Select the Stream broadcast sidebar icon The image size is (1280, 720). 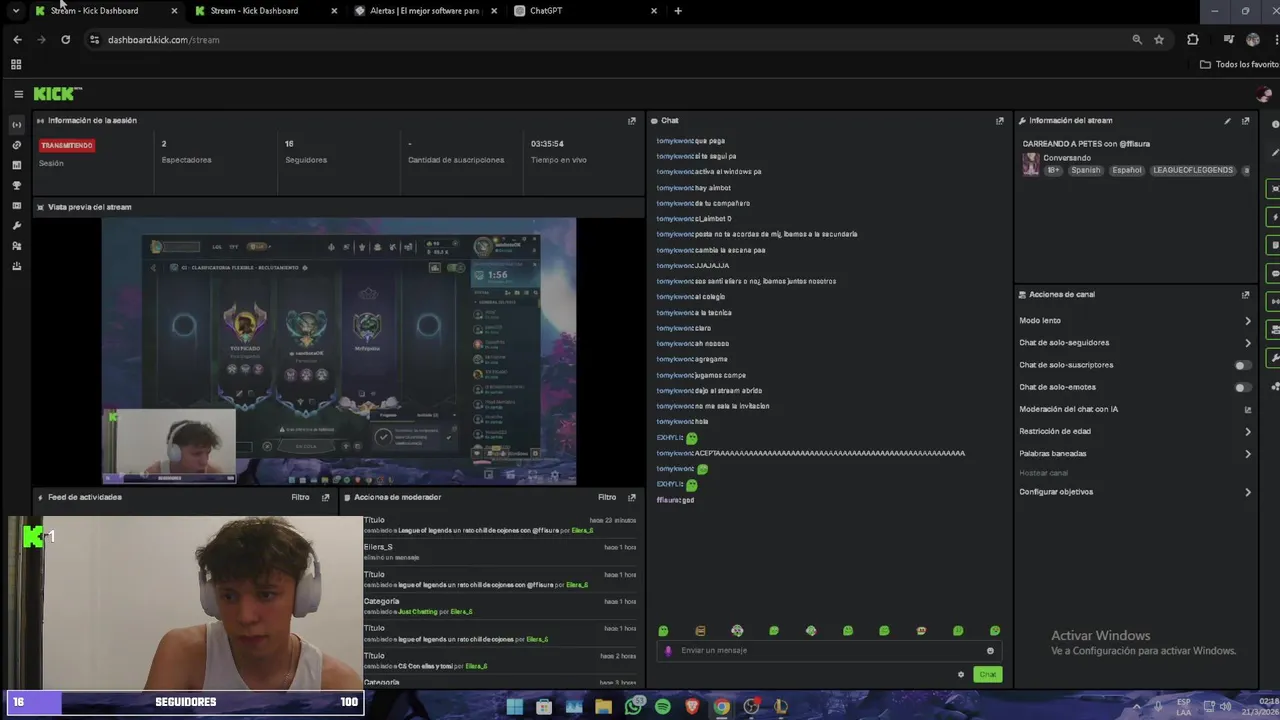[16, 125]
